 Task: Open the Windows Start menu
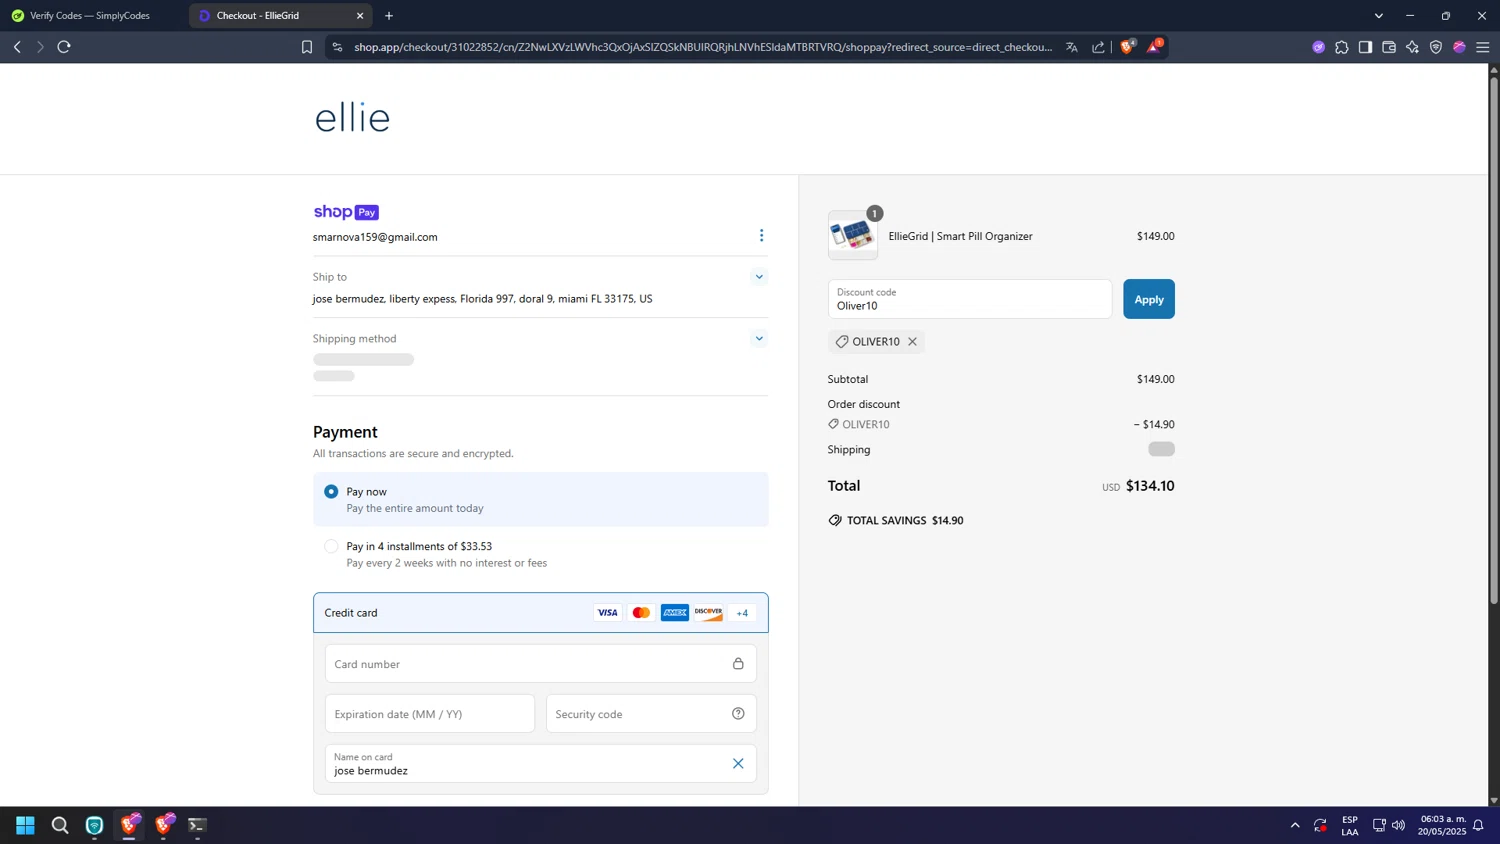pyautogui.click(x=26, y=826)
